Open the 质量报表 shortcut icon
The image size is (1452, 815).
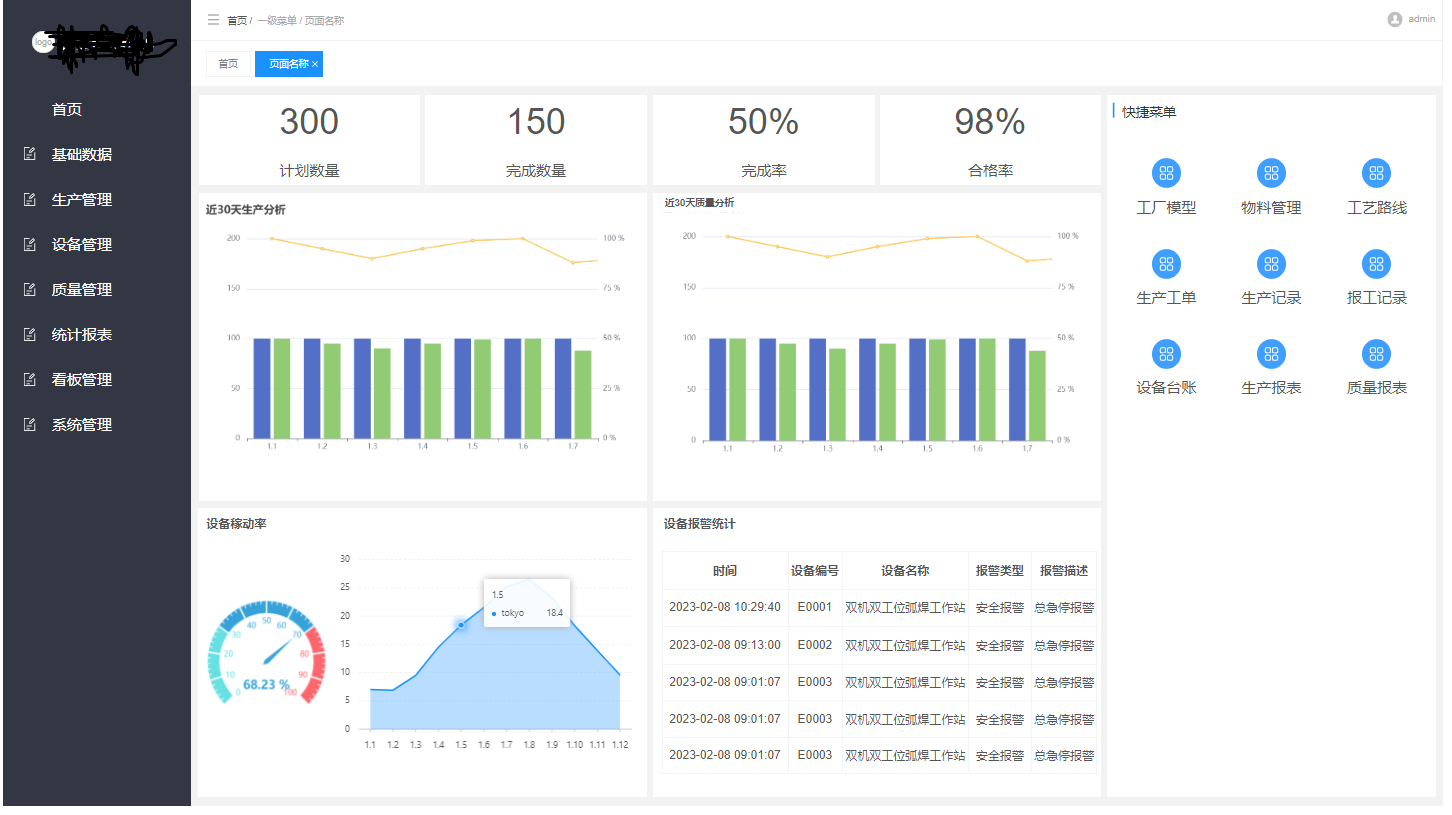(x=1377, y=354)
